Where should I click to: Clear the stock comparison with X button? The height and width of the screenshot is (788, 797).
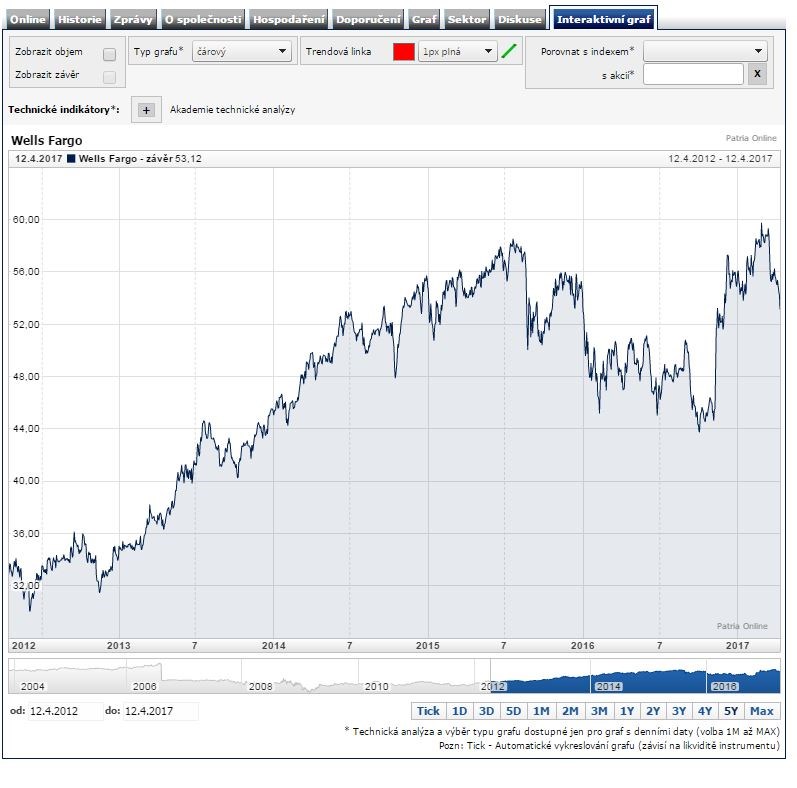757,74
